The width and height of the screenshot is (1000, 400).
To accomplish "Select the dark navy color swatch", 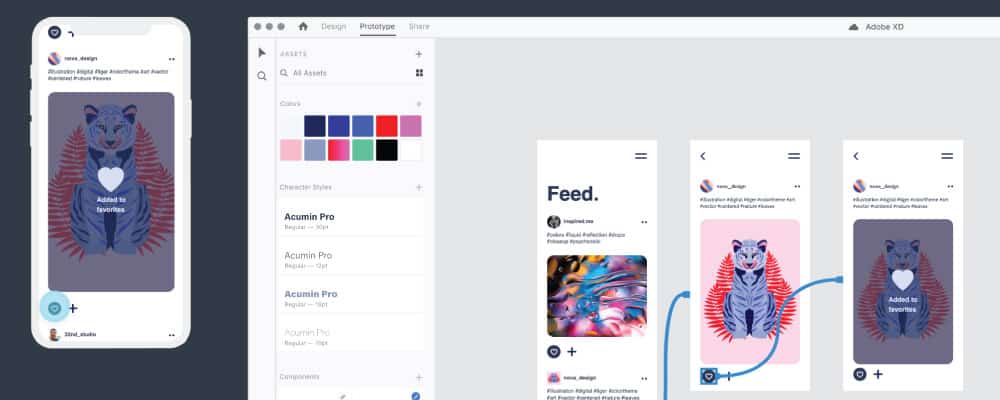I will [x=315, y=126].
